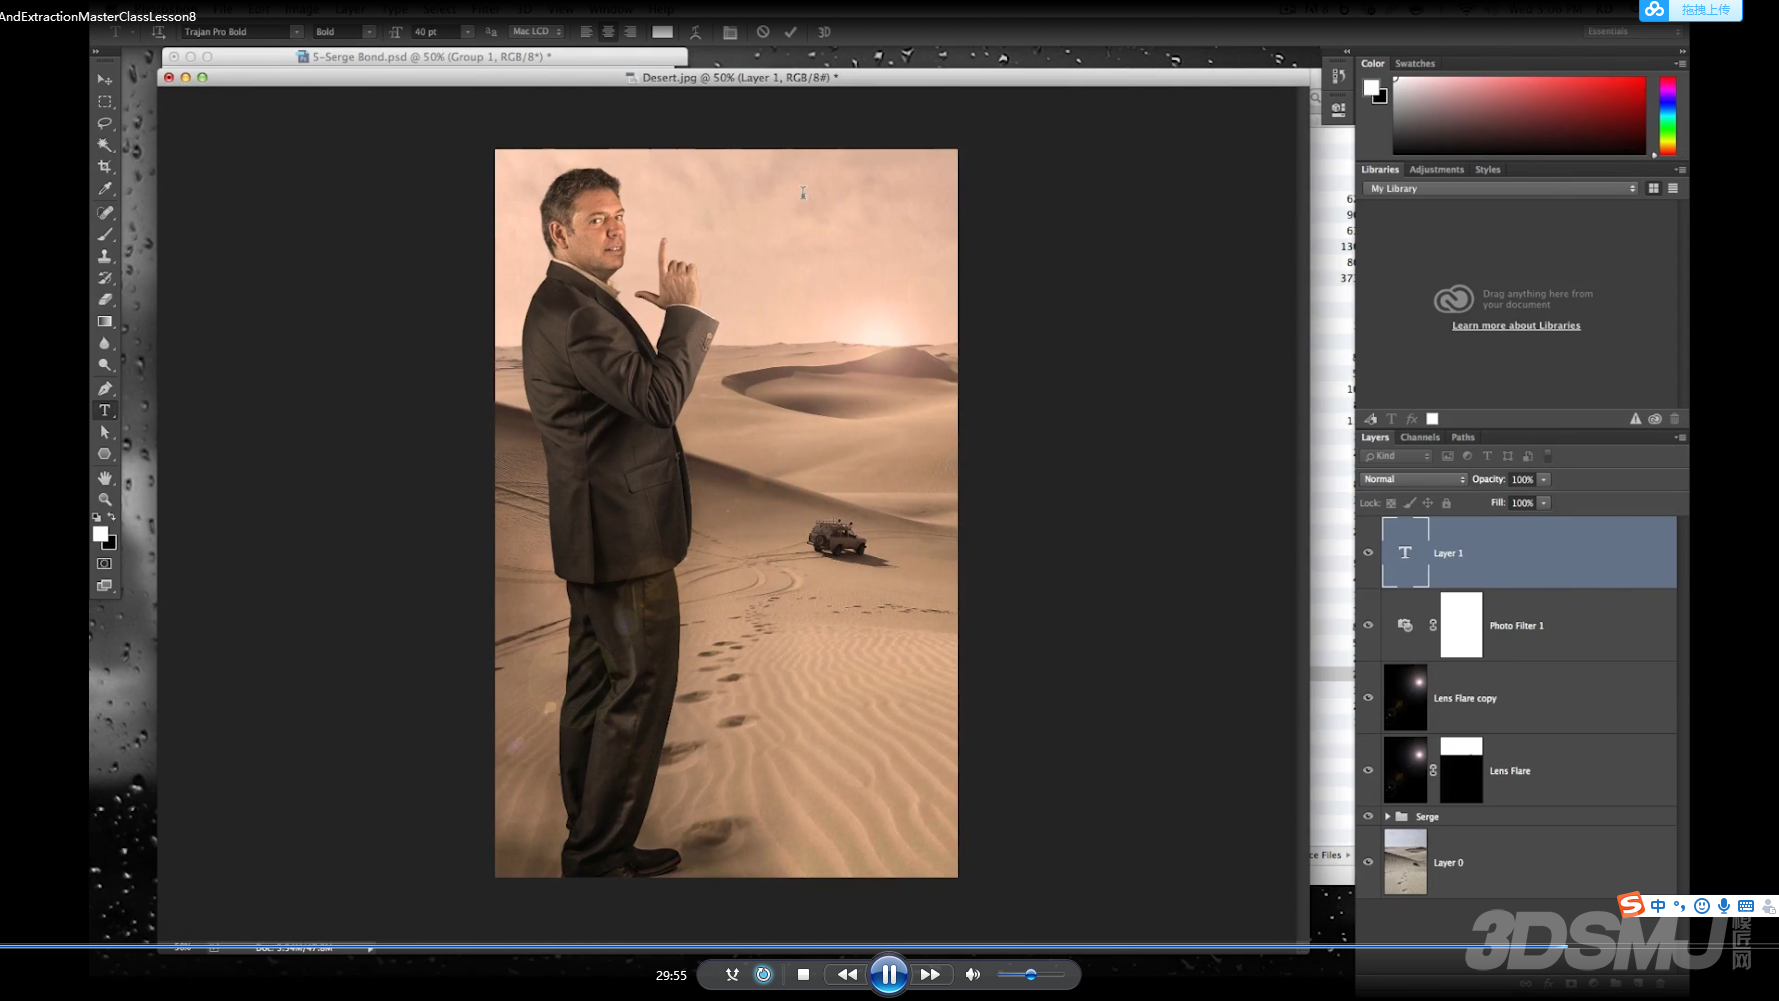Select the Eraser tool
This screenshot has width=1779, height=1001.
coord(104,300)
